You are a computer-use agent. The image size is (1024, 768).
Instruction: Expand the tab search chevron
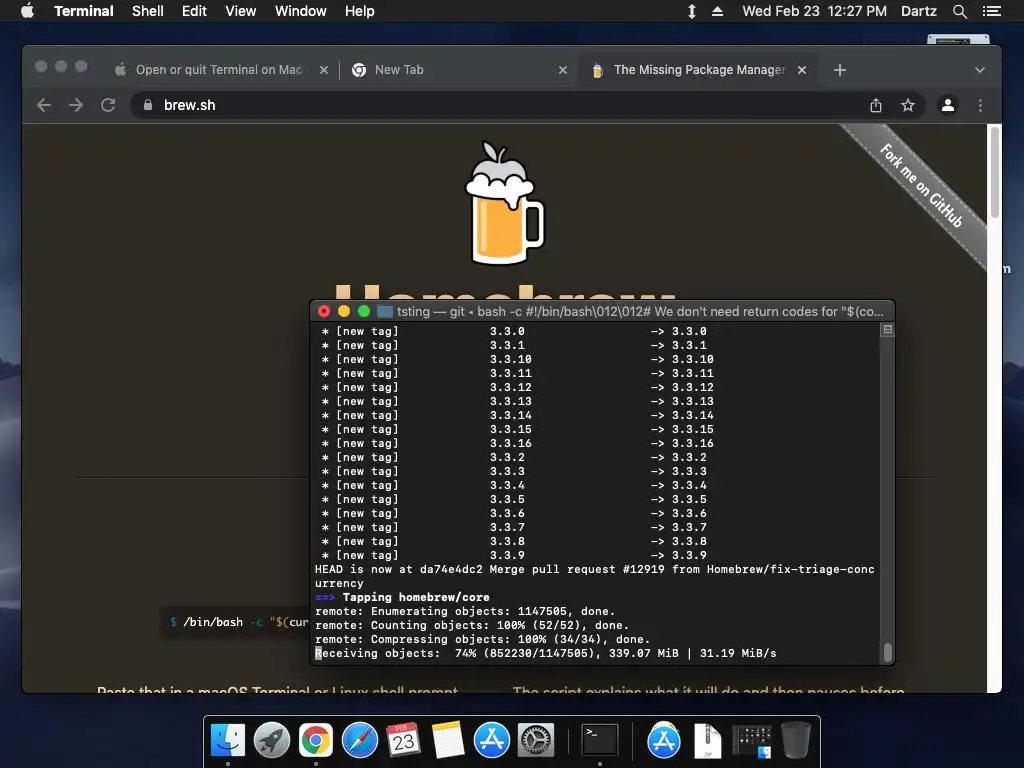click(x=980, y=70)
